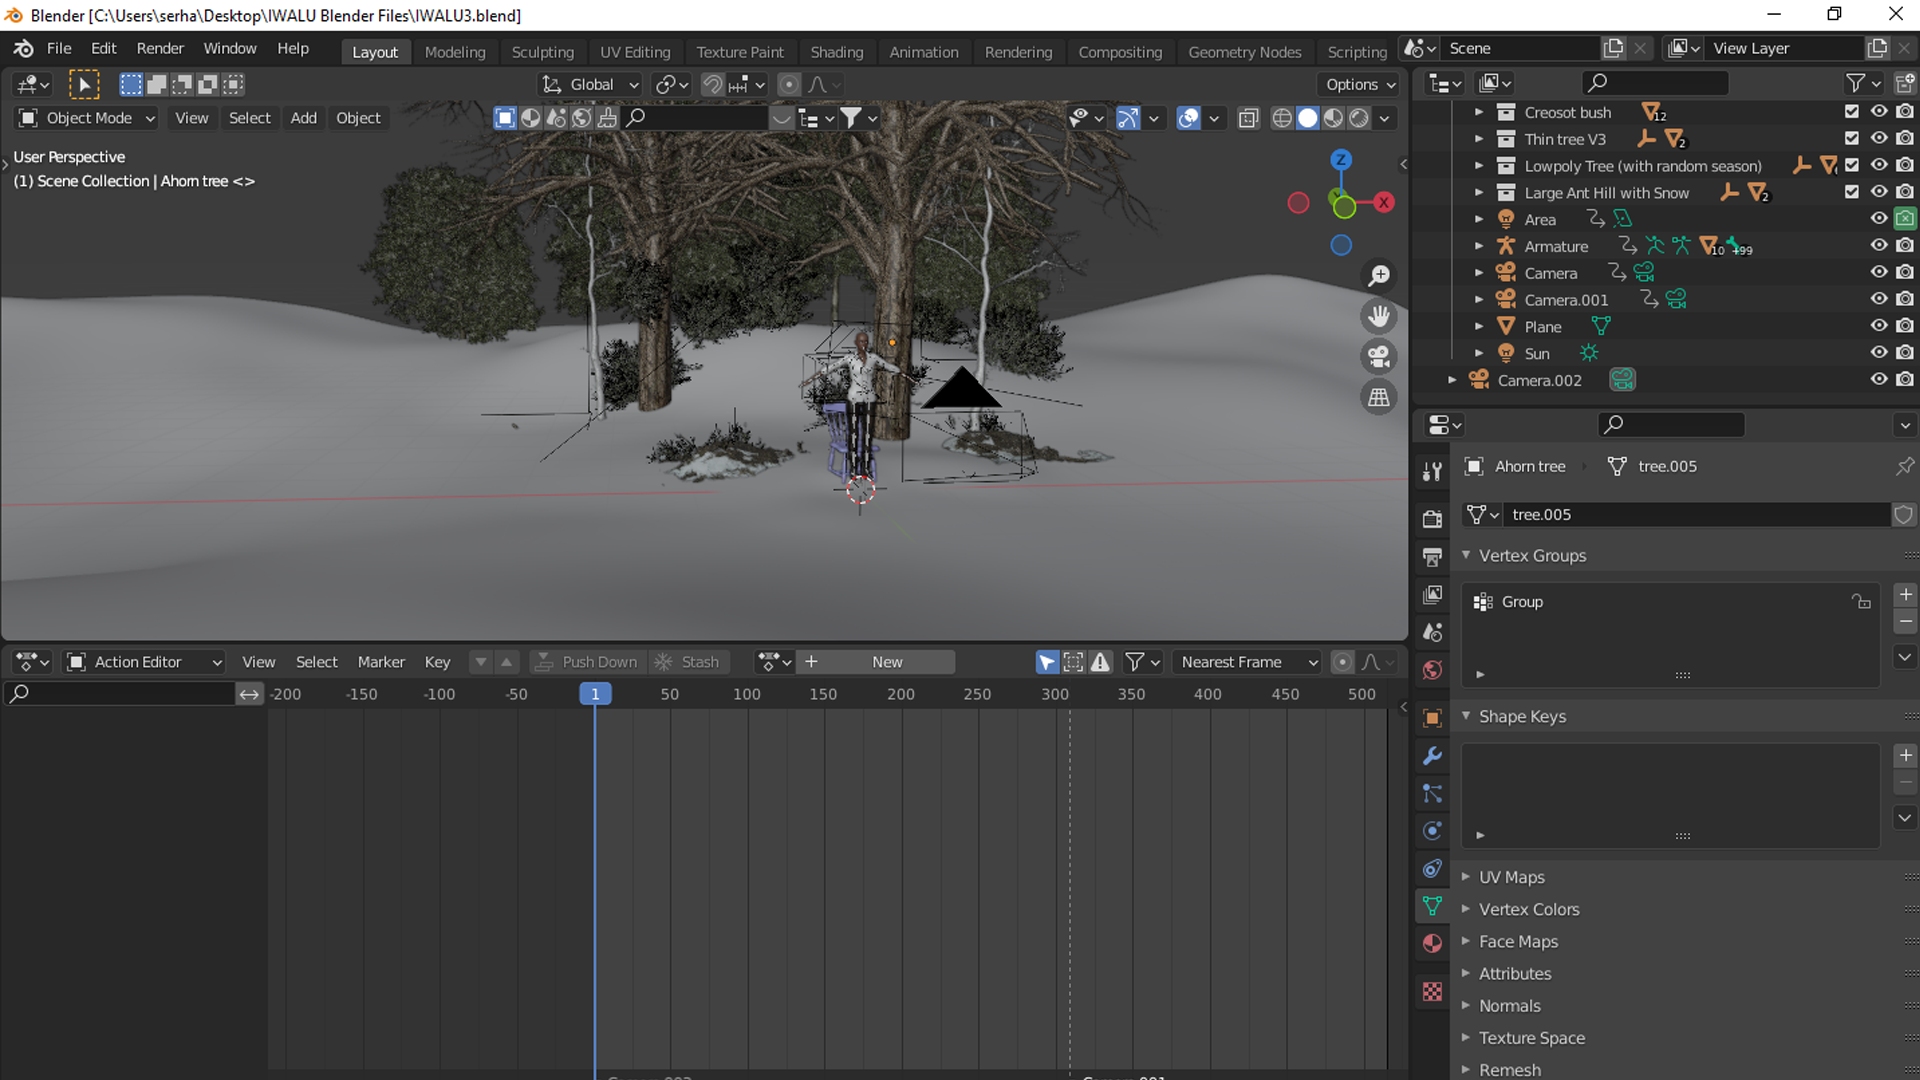Toggle Show Overlays button in viewport header
Image resolution: width=1920 pixels, height=1080 pixels.
click(1188, 118)
